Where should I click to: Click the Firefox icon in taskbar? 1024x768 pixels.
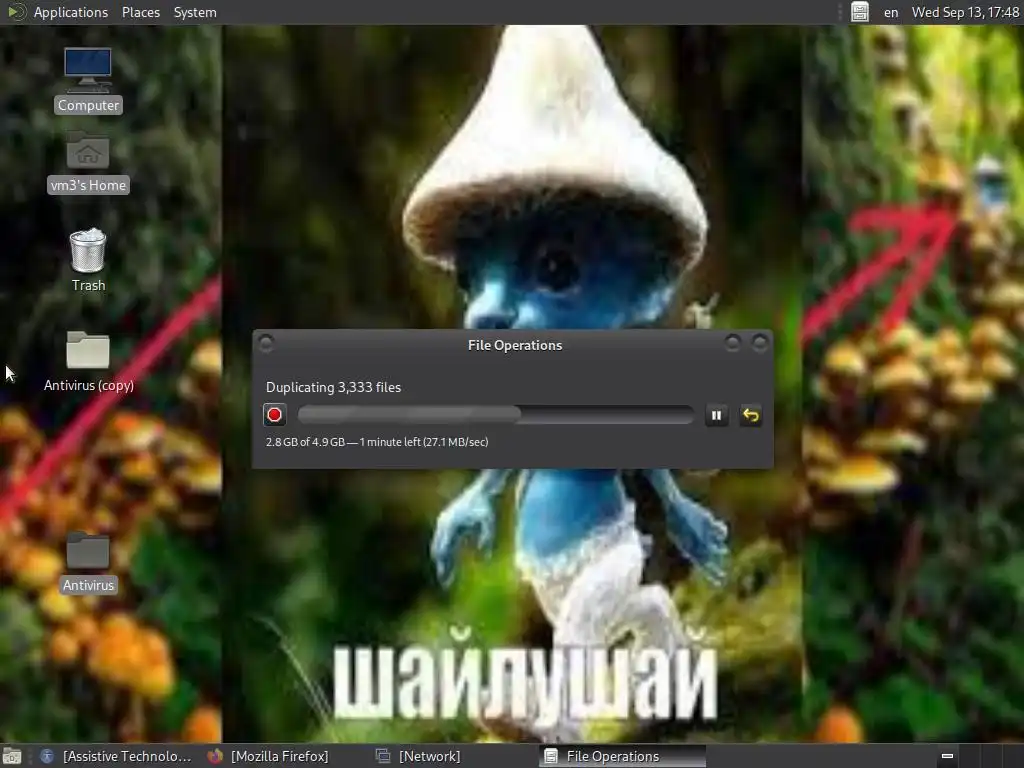tap(215, 756)
